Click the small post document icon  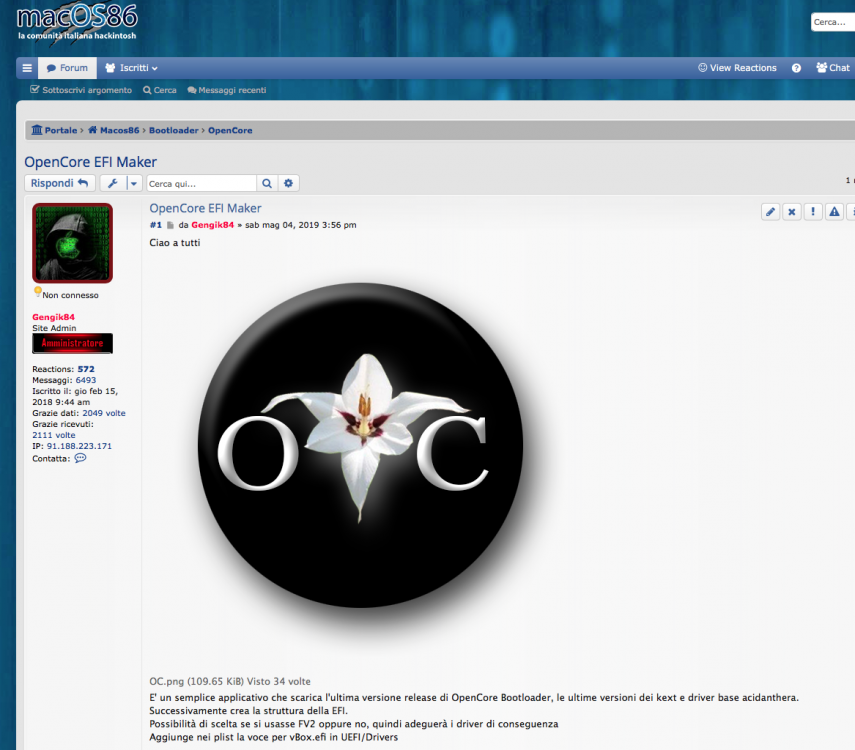coord(170,225)
